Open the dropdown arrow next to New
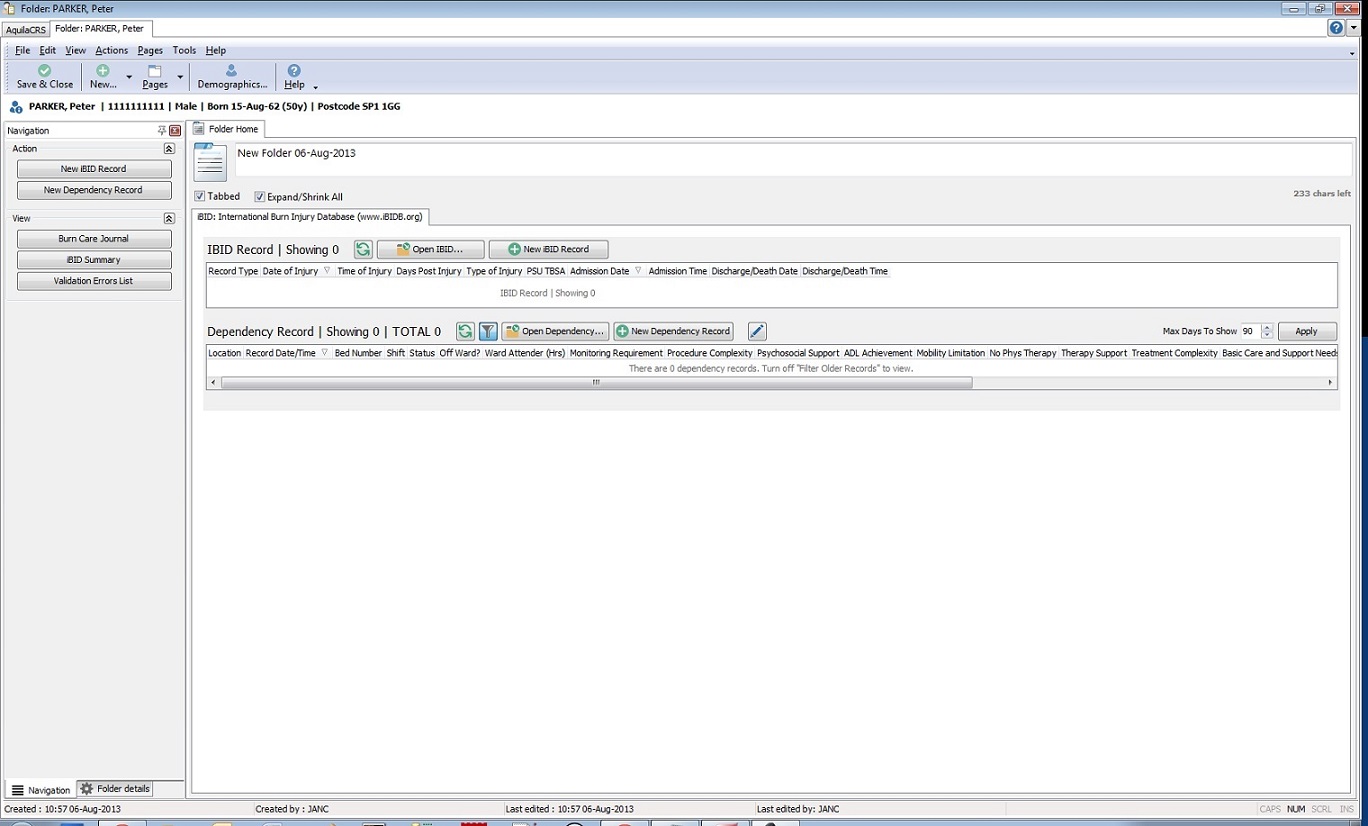Viewport: 1368px width, 826px height. pos(129,77)
